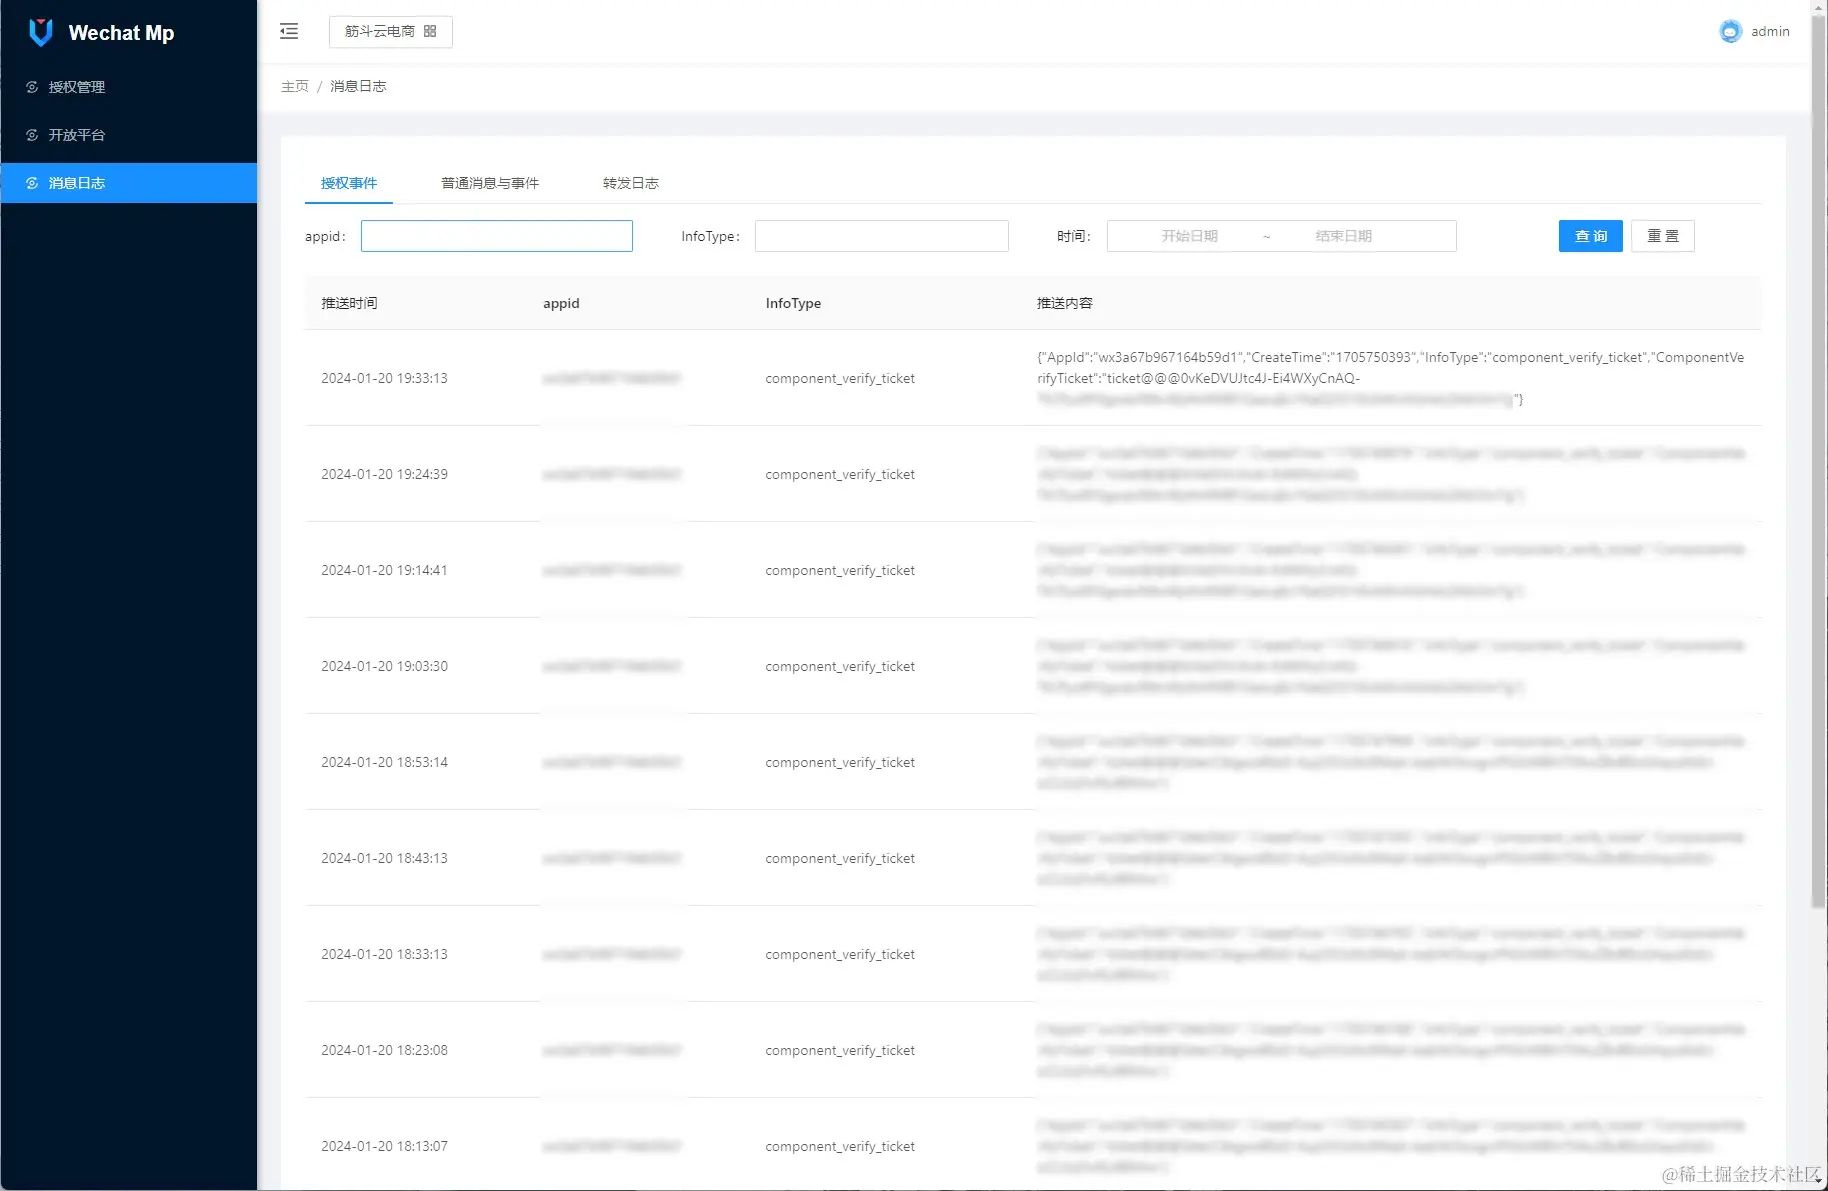1828x1191 pixels.
Task: Select the 2024-01-20 18:33:13 timestamp cell
Action: tap(384, 954)
